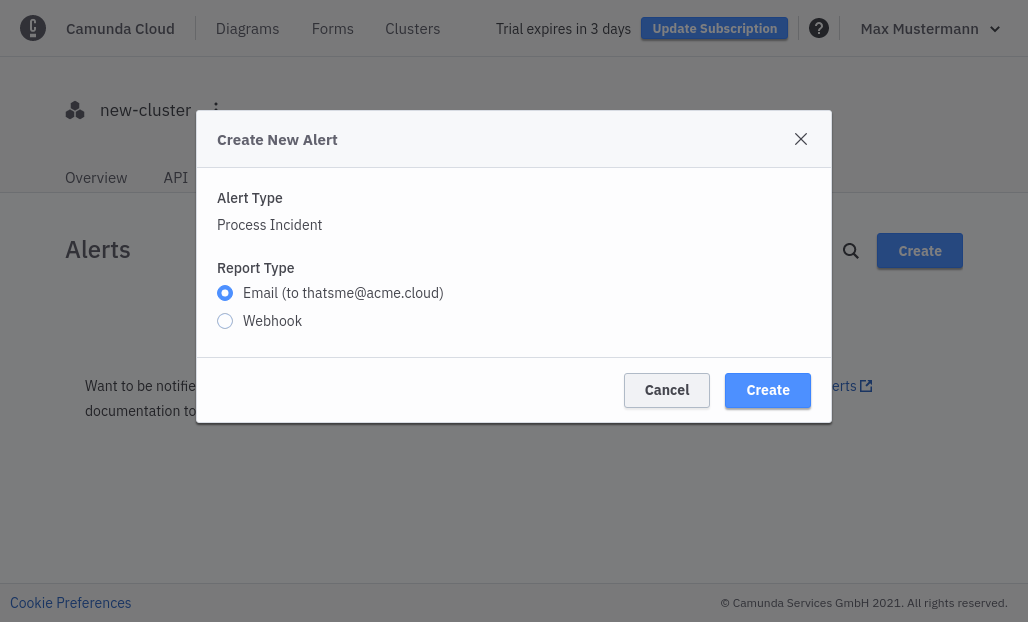Switch to the API tab
Viewport: 1028px width, 622px height.
tap(176, 177)
